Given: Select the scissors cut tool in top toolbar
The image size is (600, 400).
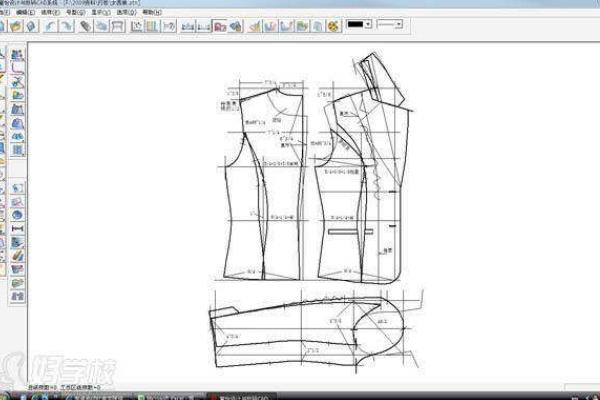Looking at the screenshot, I should pos(86,25).
